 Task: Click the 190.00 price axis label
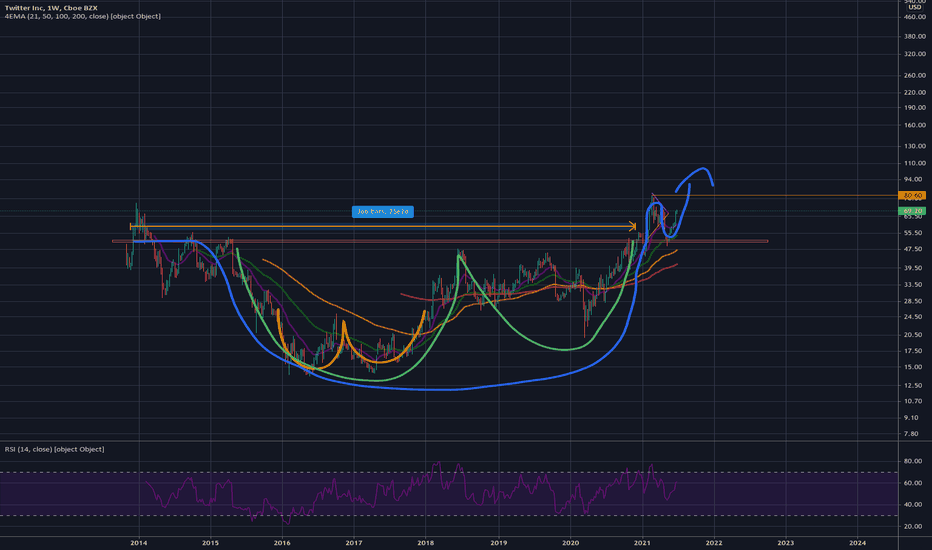click(x=914, y=108)
